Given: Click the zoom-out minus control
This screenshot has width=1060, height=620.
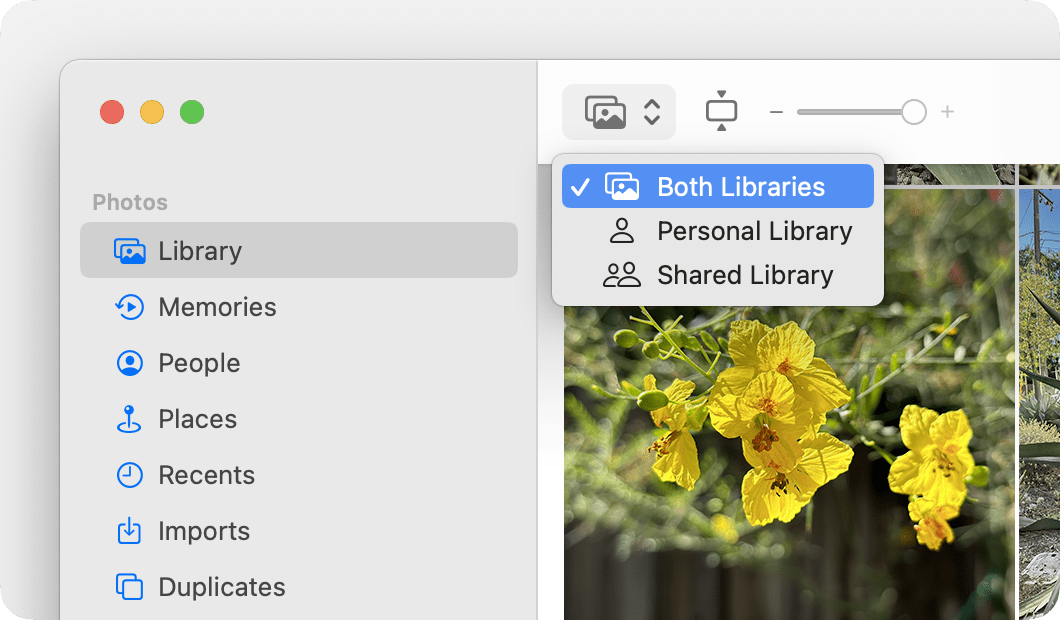Looking at the screenshot, I should (776, 112).
